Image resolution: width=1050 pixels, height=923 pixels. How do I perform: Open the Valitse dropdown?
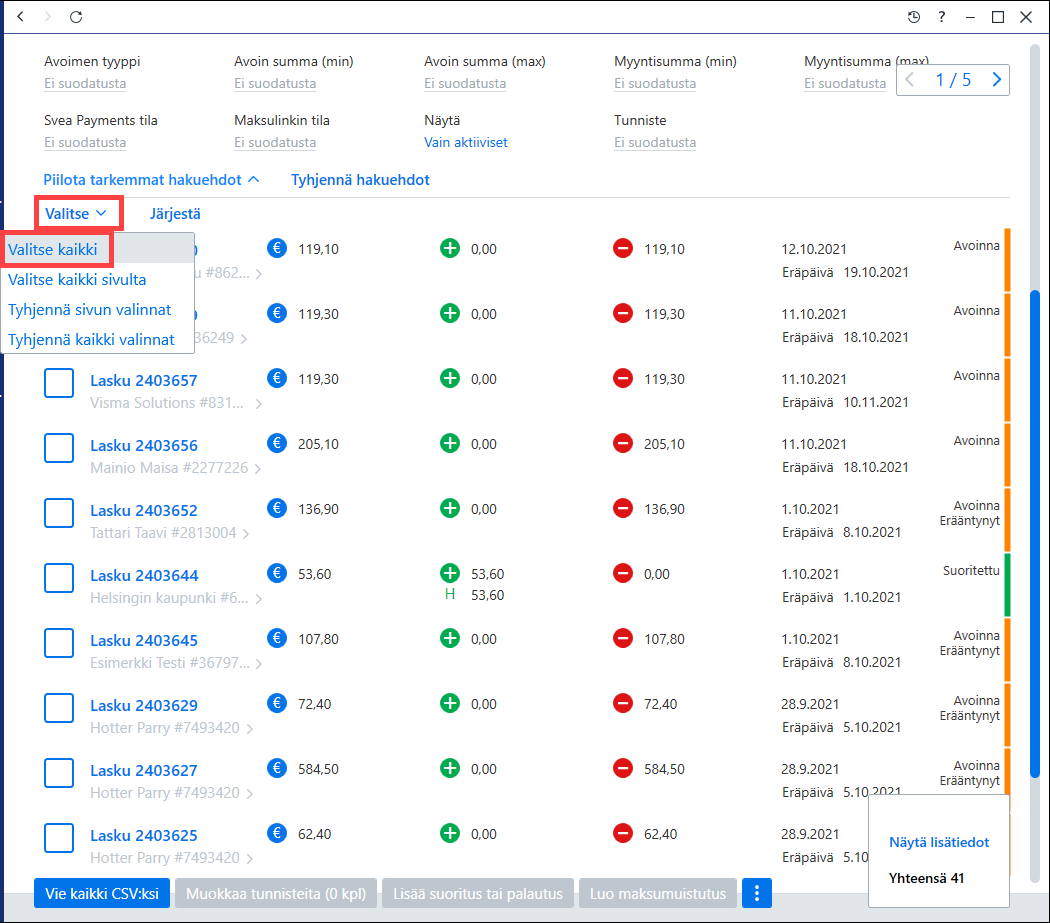[x=76, y=214]
